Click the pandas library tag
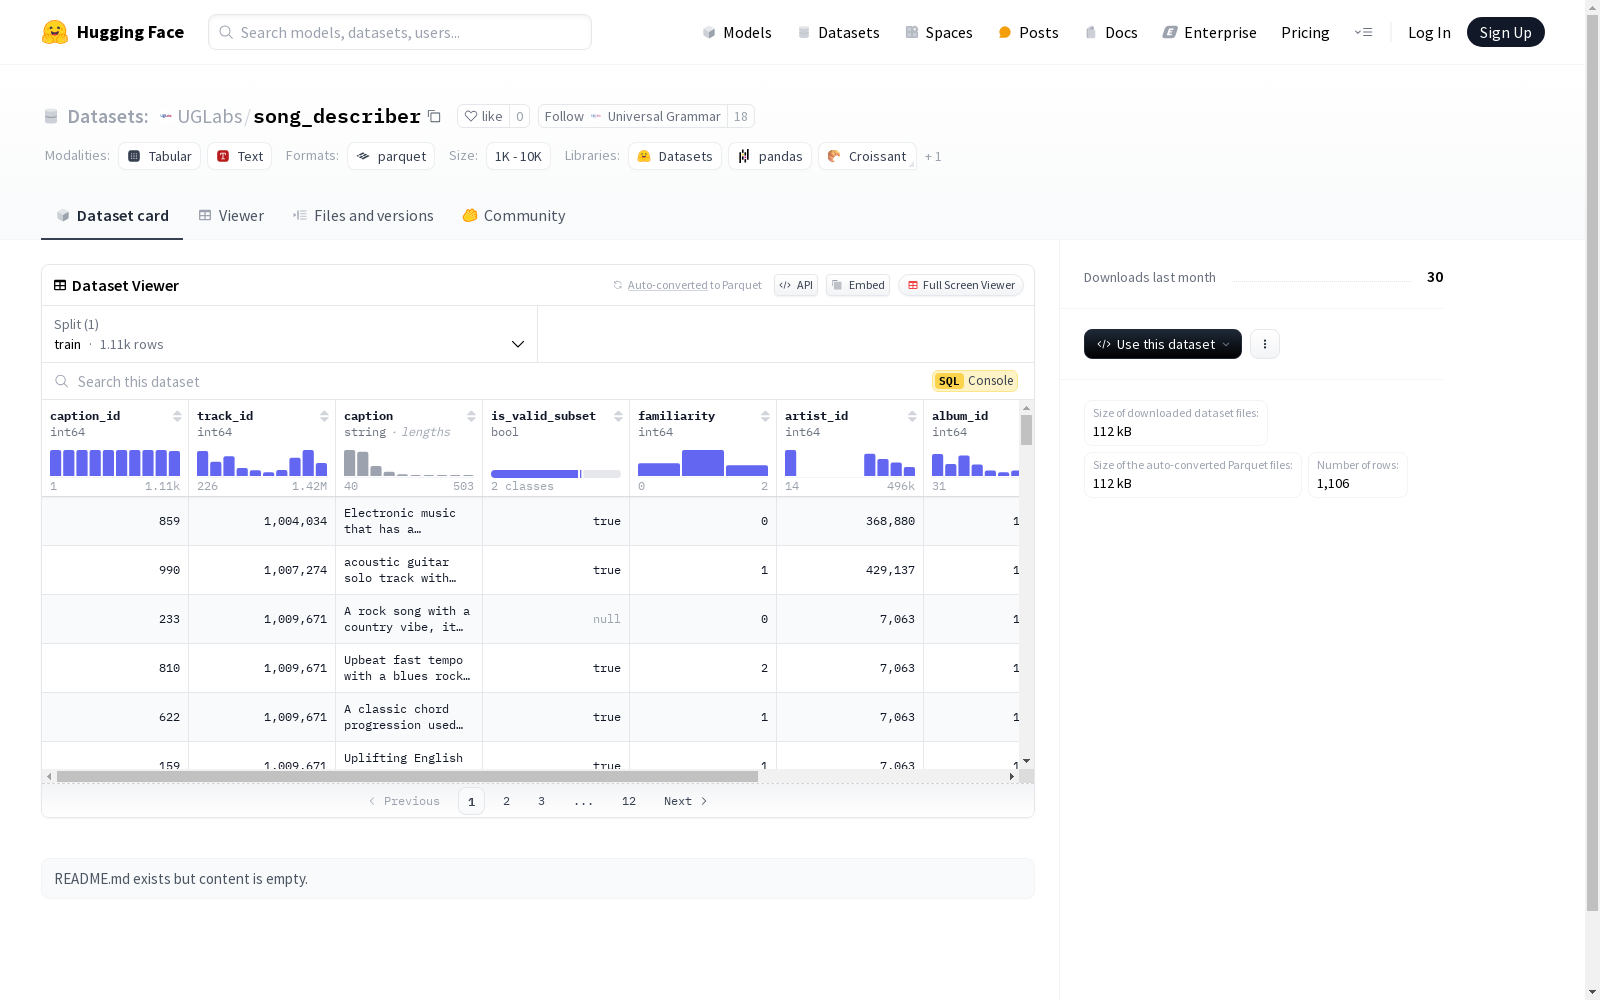The height and width of the screenshot is (1000, 1600). [770, 156]
